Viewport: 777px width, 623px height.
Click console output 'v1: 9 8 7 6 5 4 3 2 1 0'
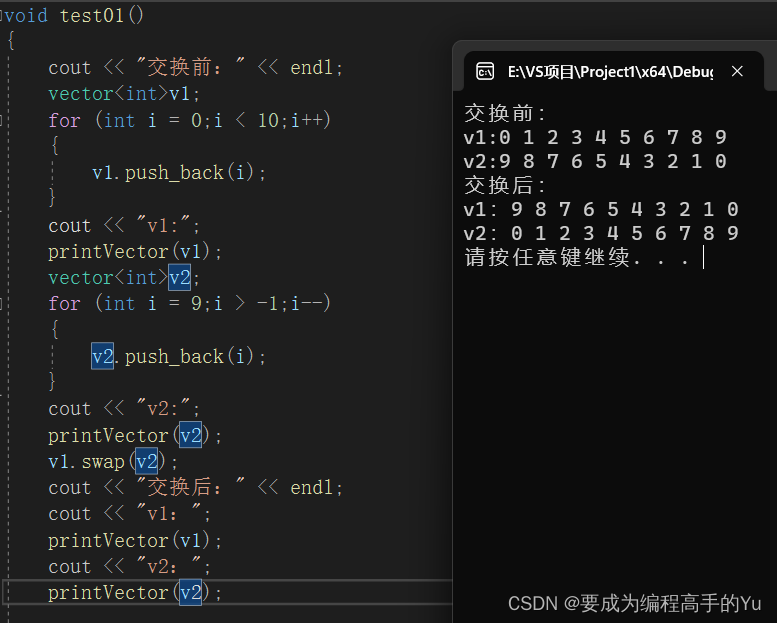coord(601,209)
